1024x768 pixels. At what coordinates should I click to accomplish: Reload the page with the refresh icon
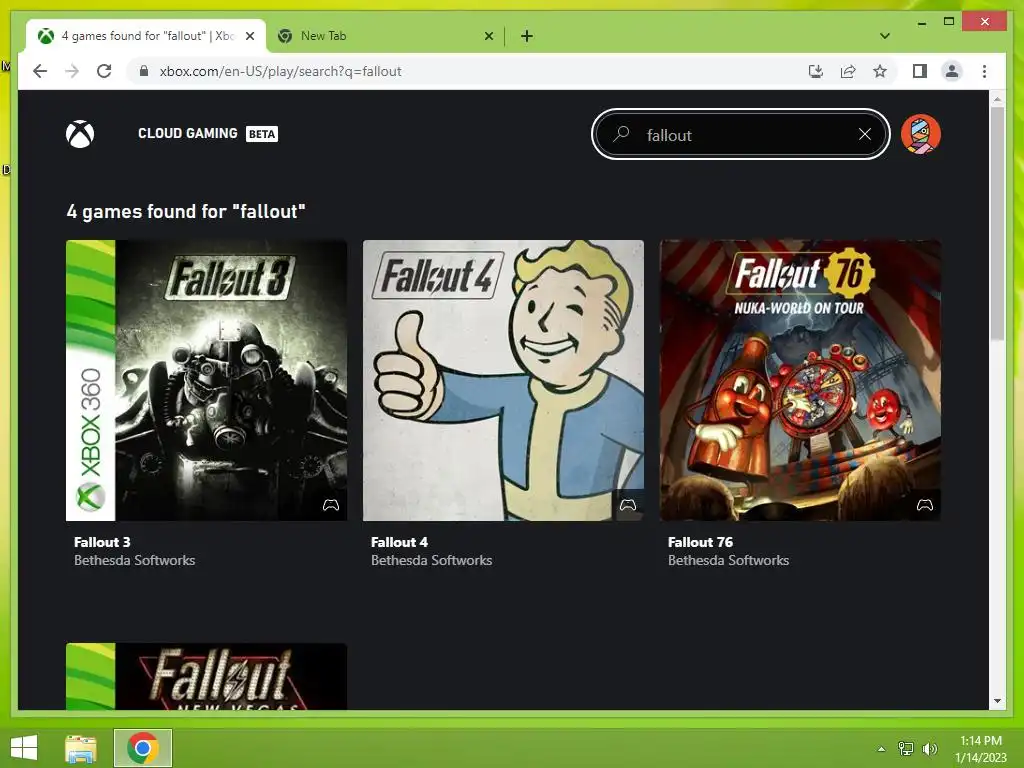click(x=104, y=71)
